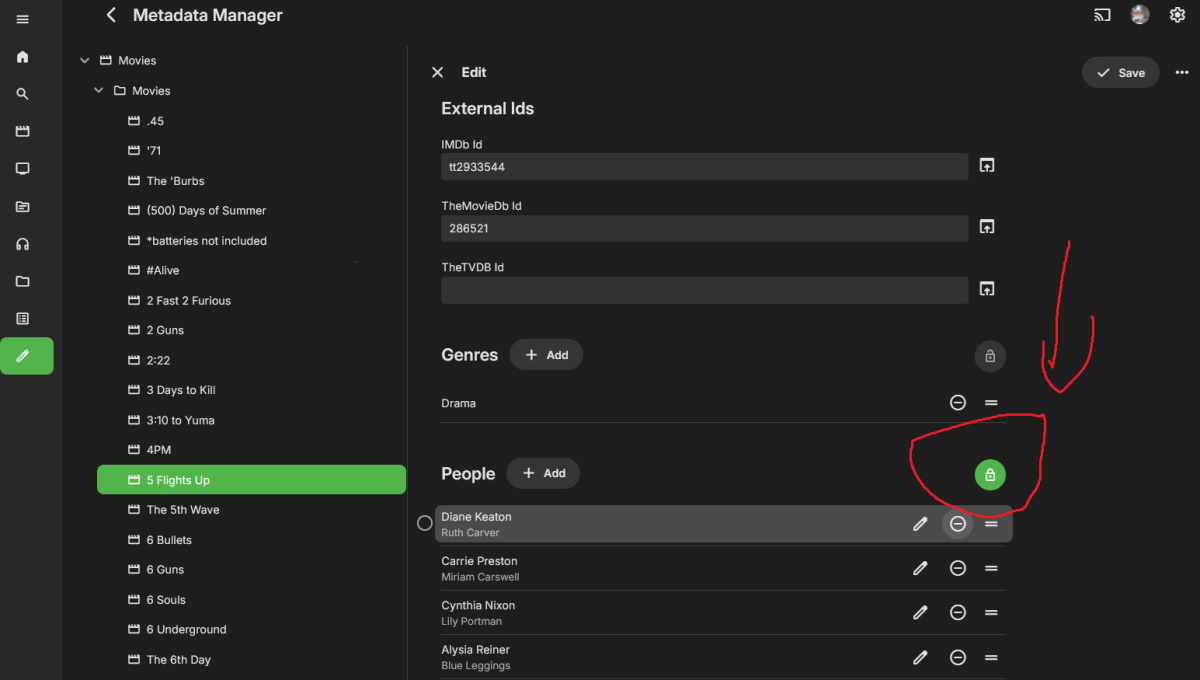Click the Save button
Screen dimensions: 1200x680
1120,73
